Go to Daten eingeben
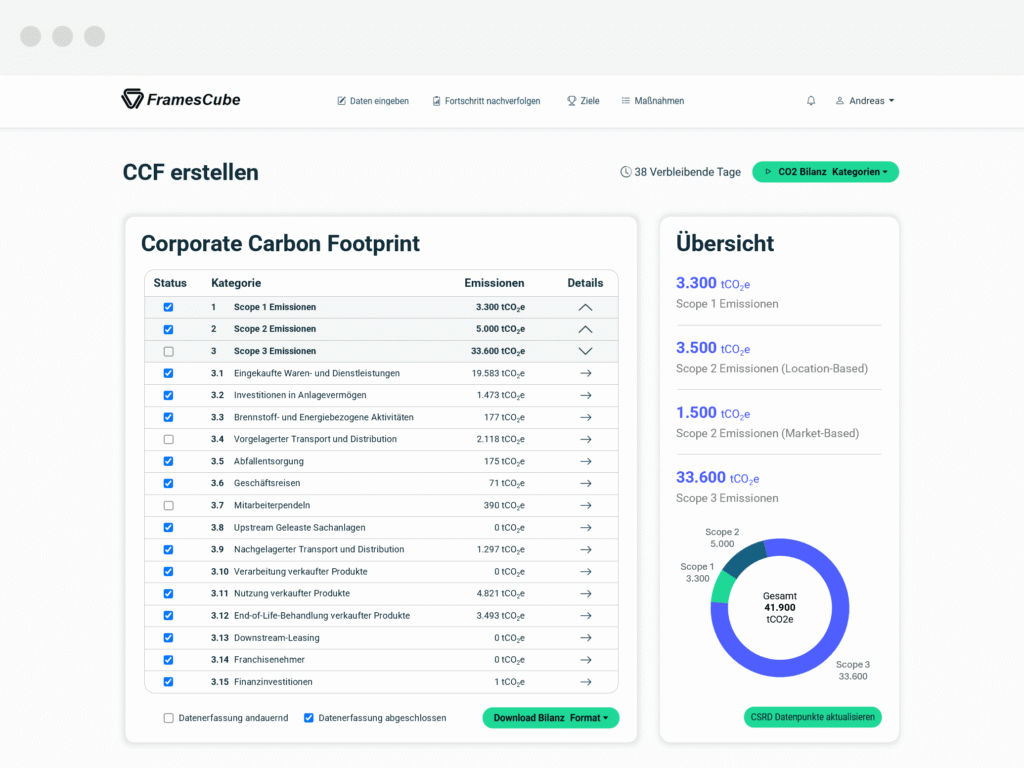 [x=373, y=101]
